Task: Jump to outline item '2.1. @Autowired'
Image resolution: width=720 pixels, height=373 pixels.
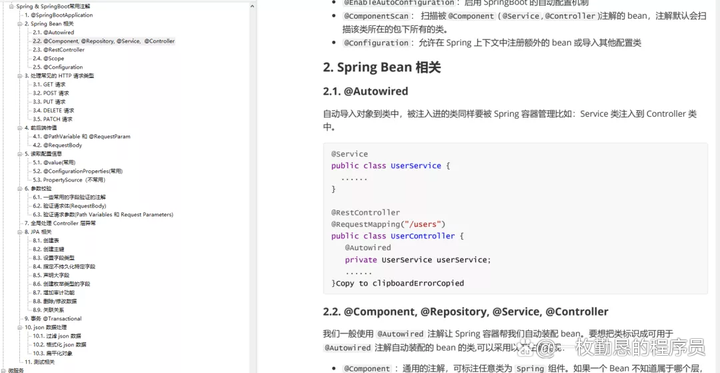Action: 53,33
